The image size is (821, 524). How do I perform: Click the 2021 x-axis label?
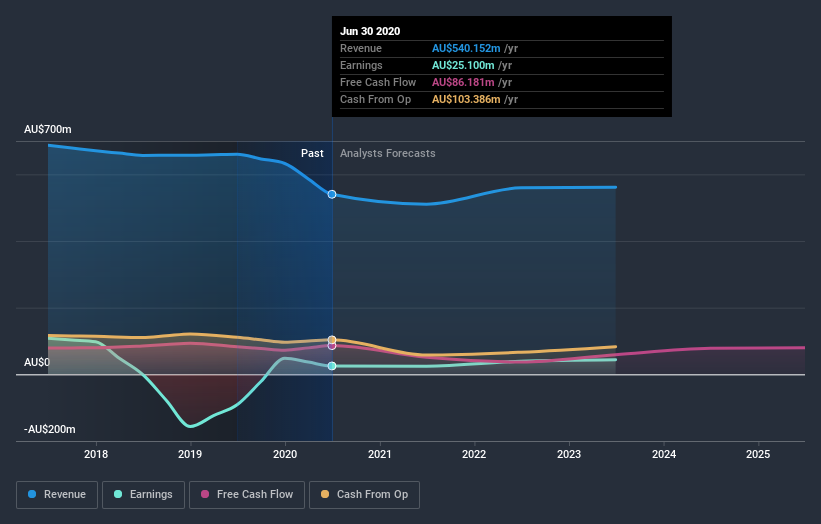(380, 454)
